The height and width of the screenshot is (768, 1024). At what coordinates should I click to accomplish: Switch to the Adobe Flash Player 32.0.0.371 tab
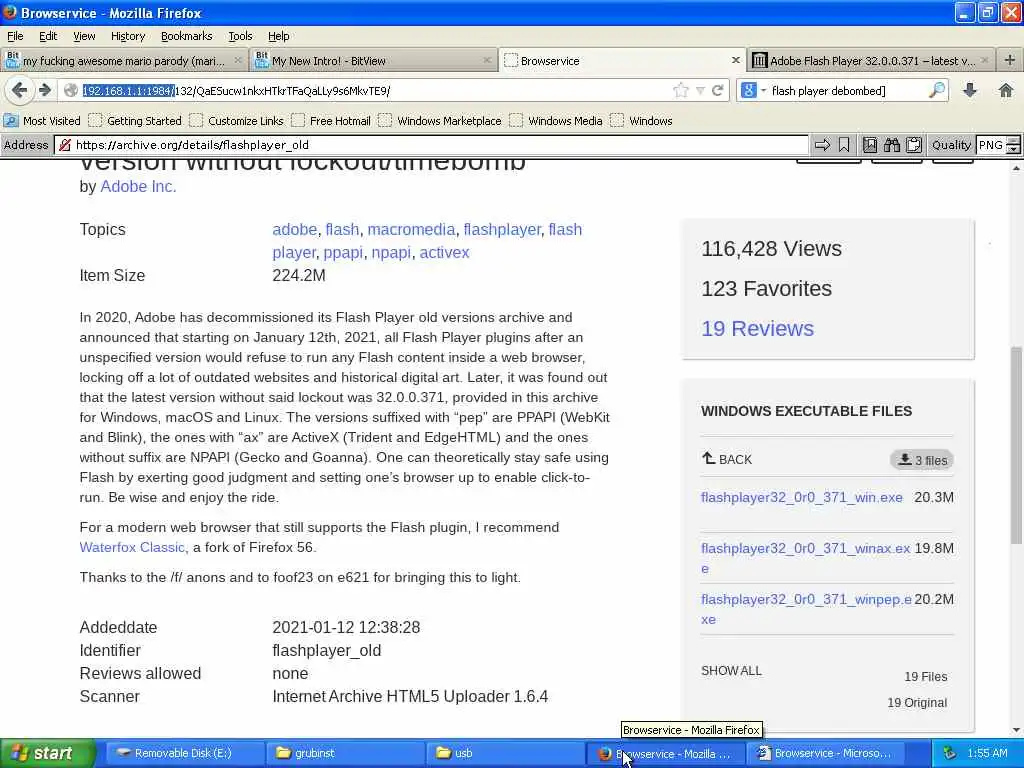pos(872,61)
